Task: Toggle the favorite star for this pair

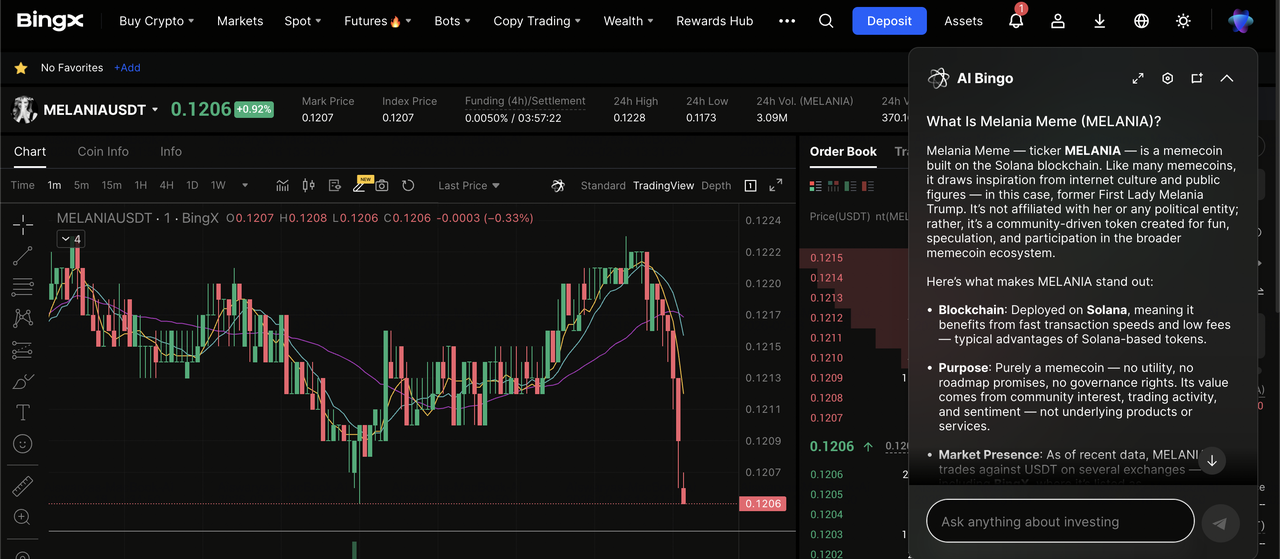Action: click(20, 68)
